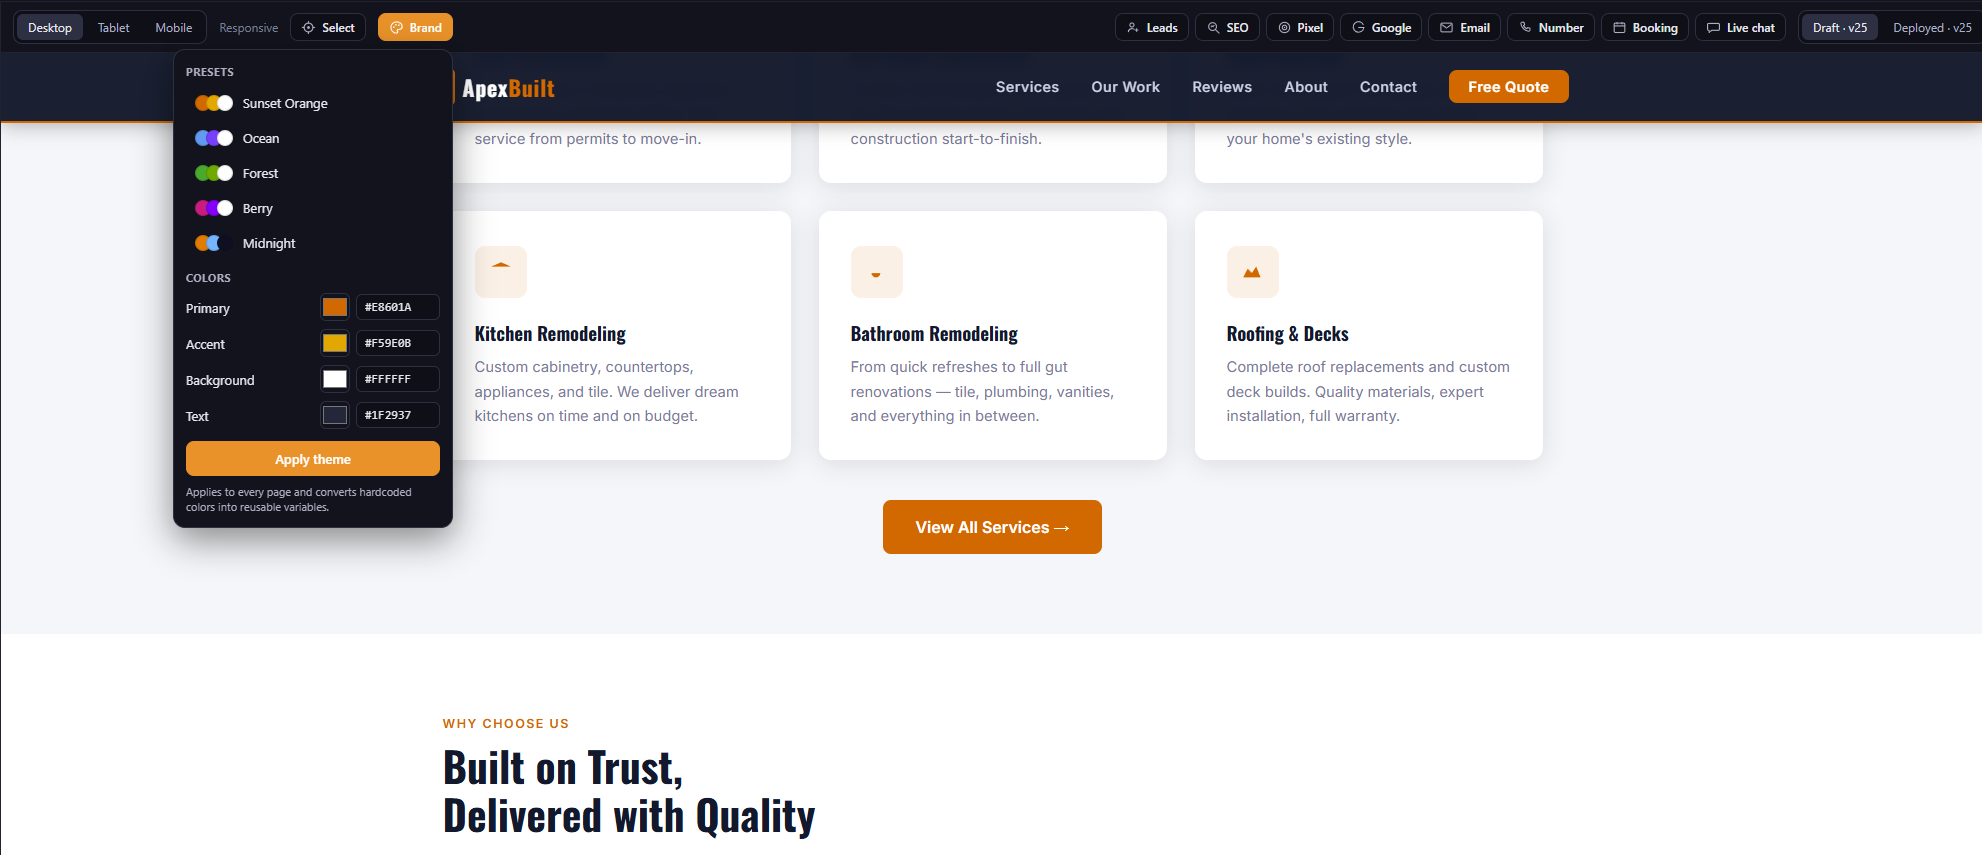Go to About nav link
Viewport: 1982px width, 855px height.
pyautogui.click(x=1306, y=87)
